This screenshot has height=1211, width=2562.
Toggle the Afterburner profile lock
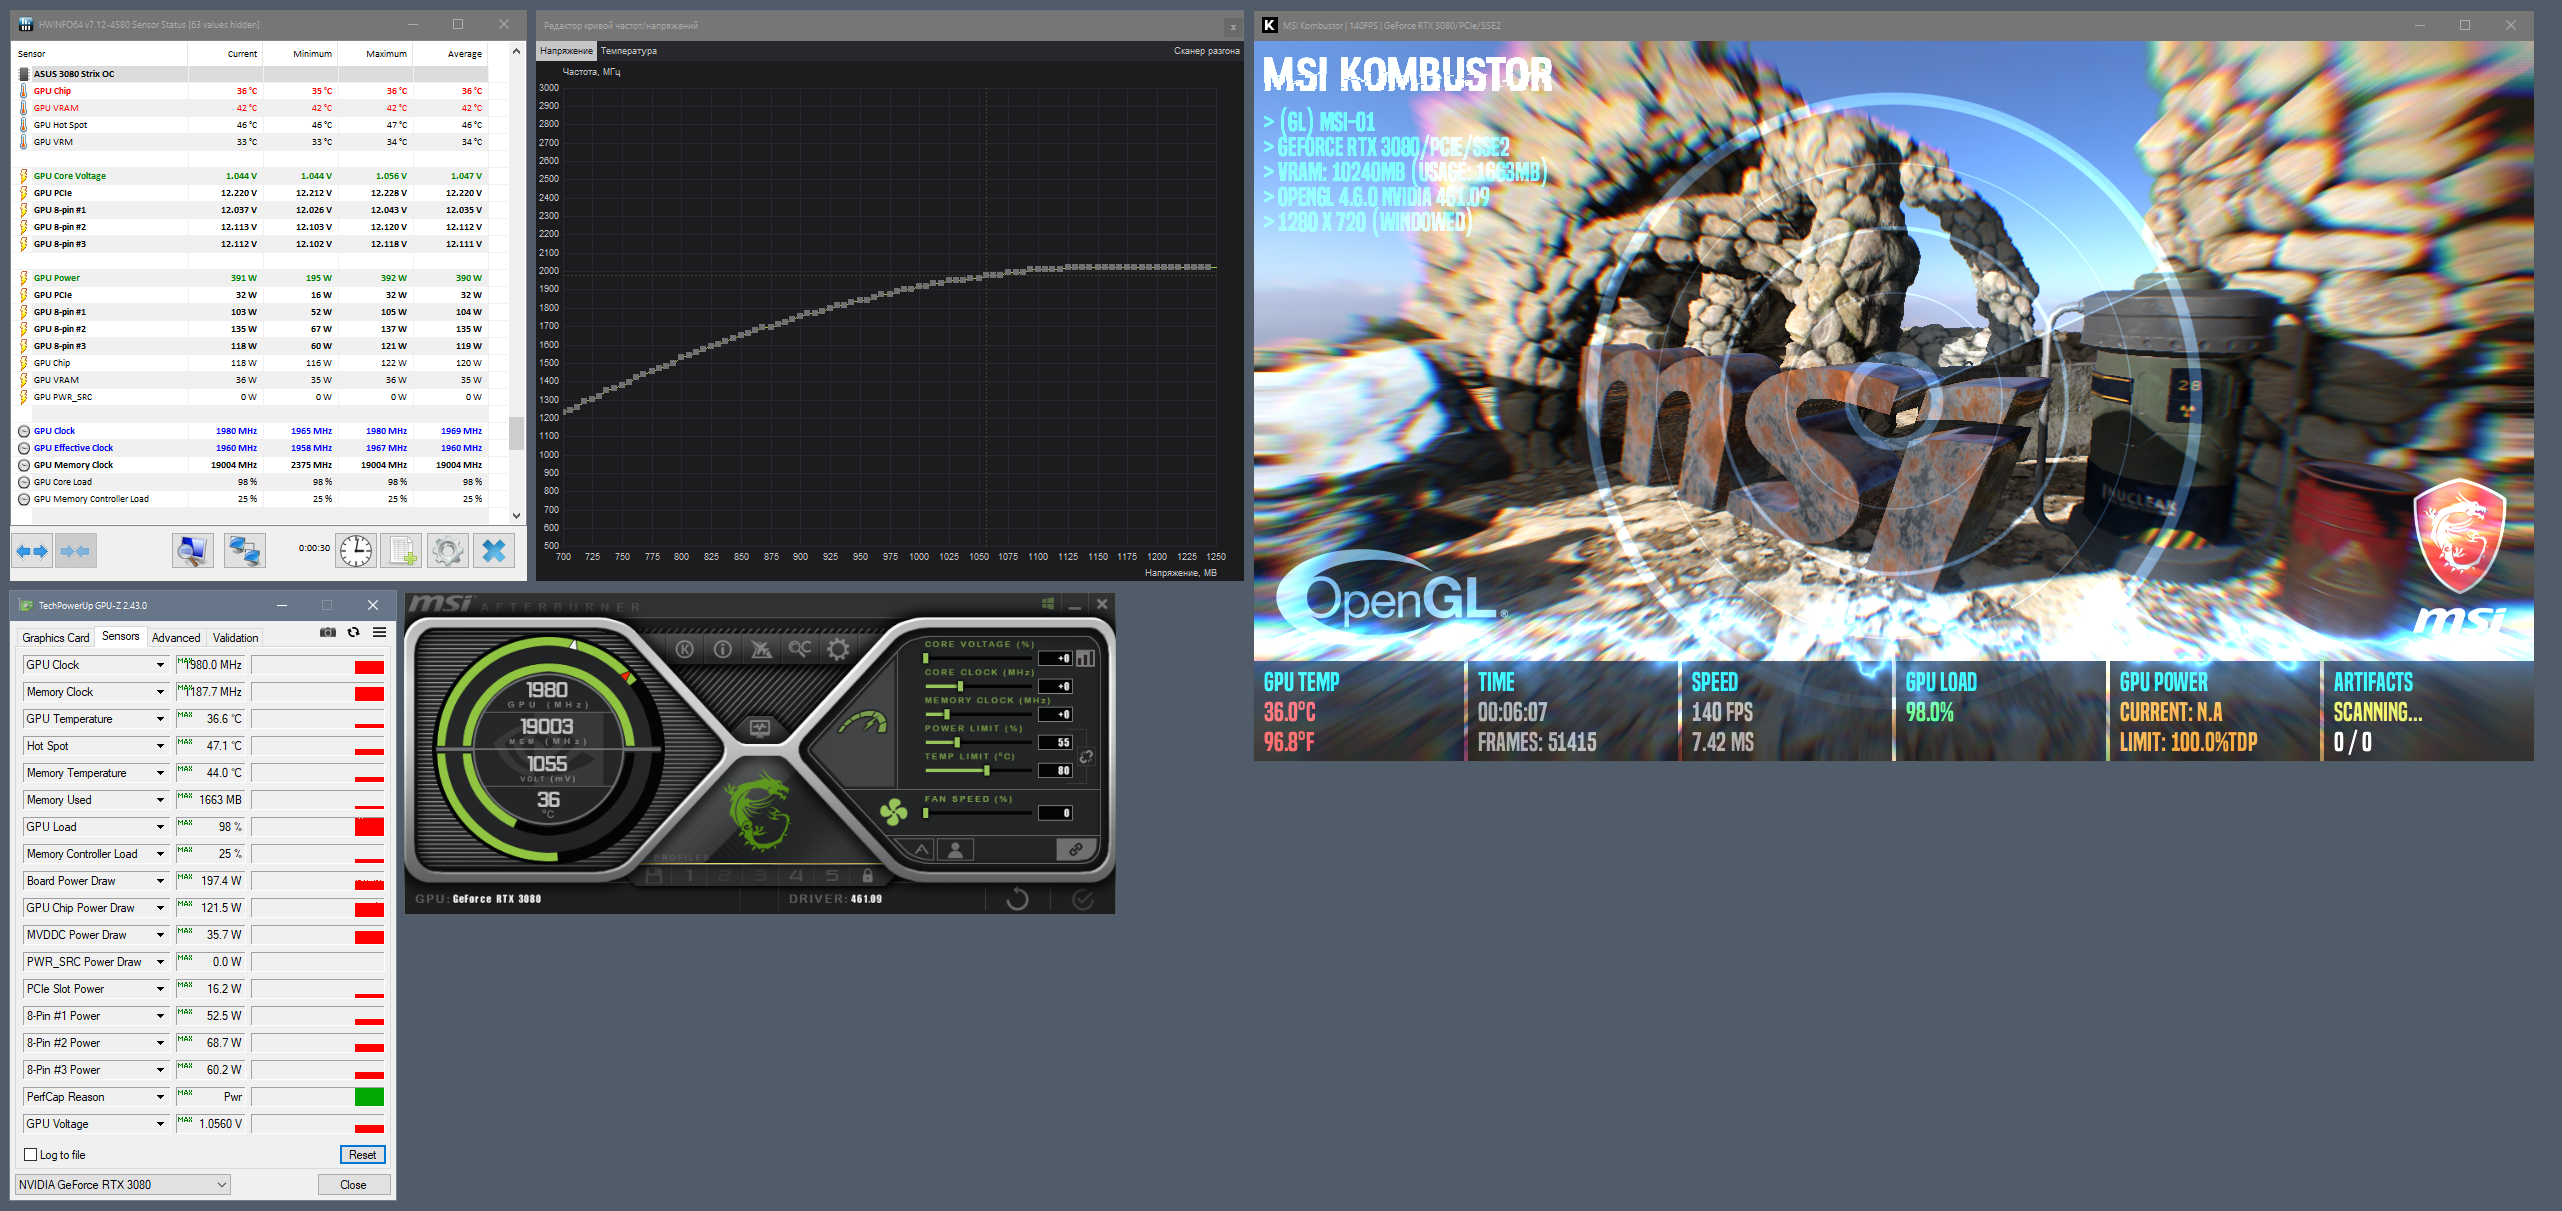(x=867, y=876)
